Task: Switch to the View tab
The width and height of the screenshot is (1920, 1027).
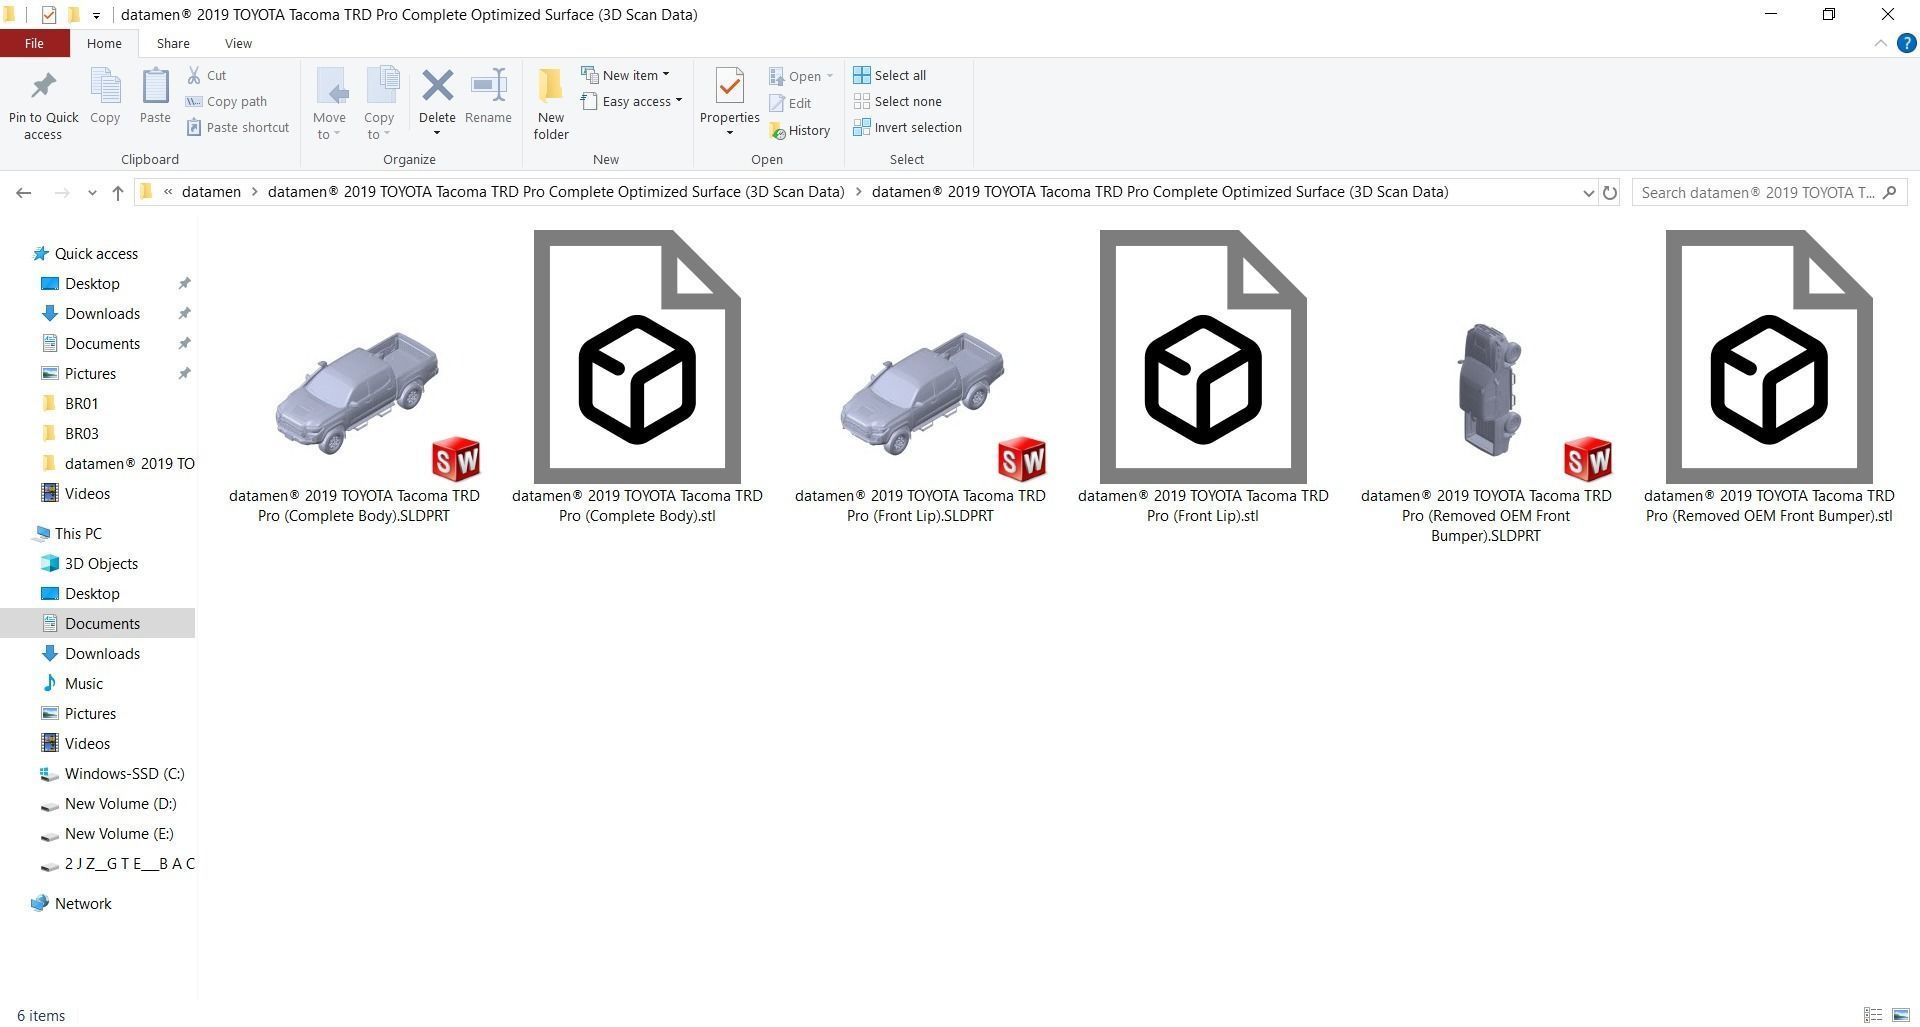Action: pyautogui.click(x=238, y=43)
